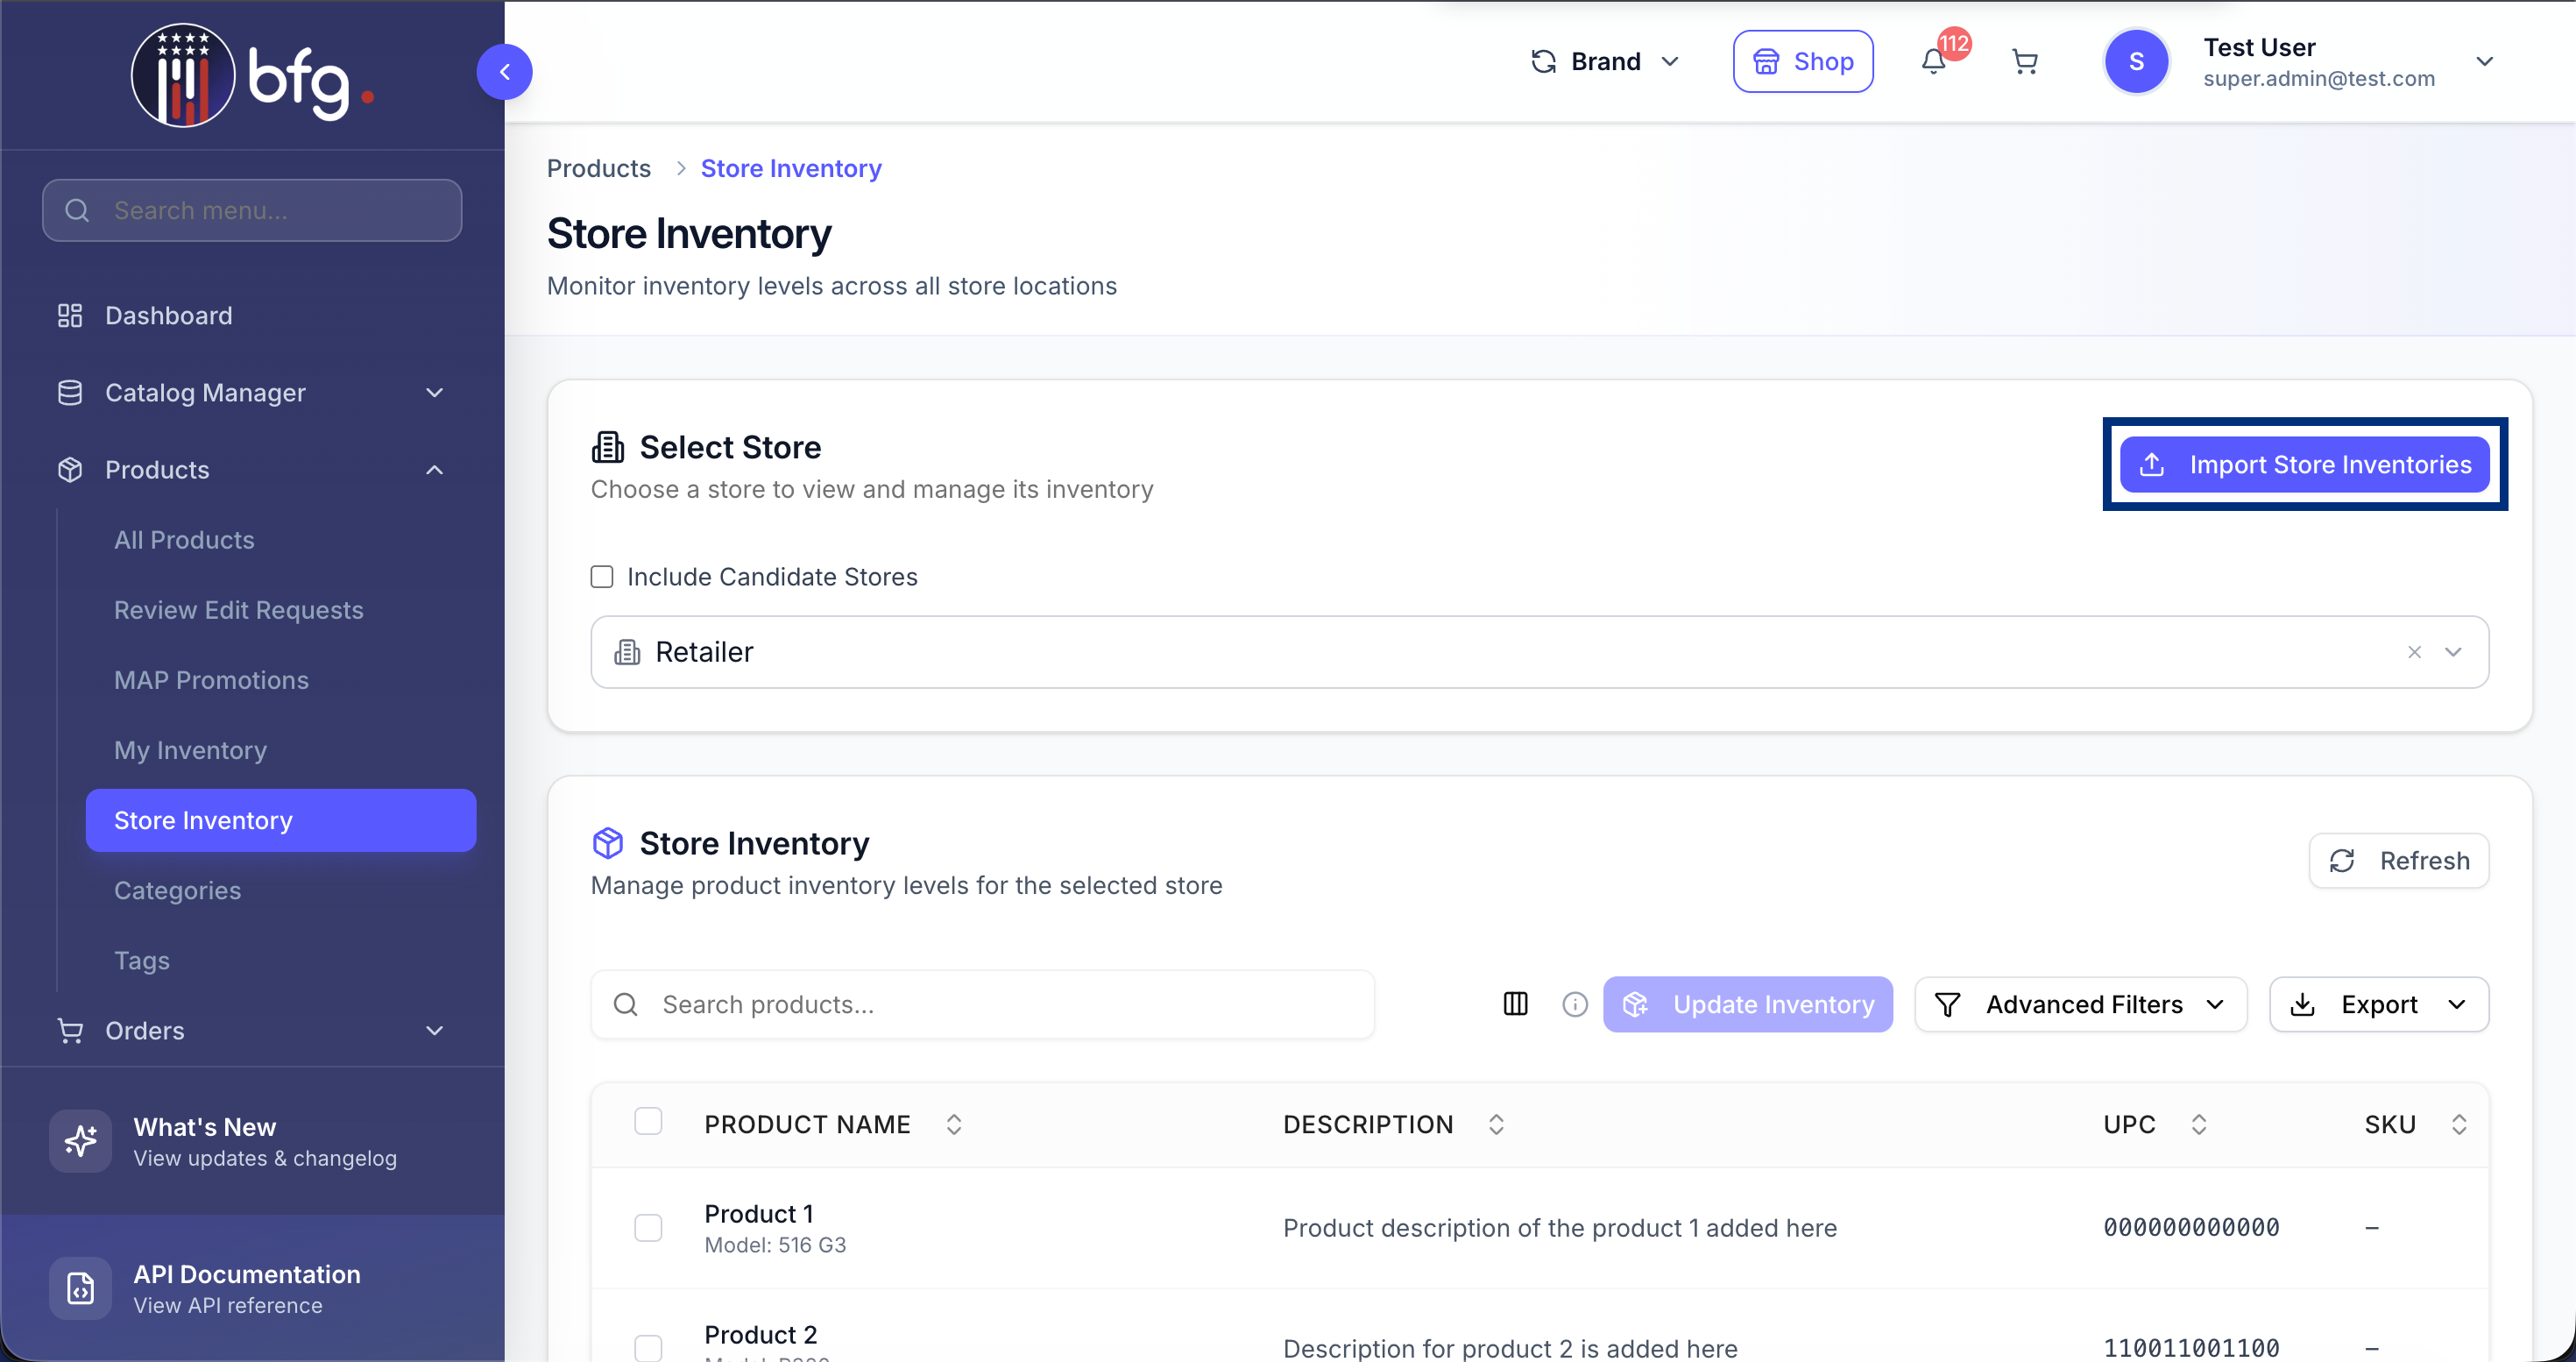Open MAP Promotions sidebar item
The height and width of the screenshot is (1362, 2576).
point(211,680)
